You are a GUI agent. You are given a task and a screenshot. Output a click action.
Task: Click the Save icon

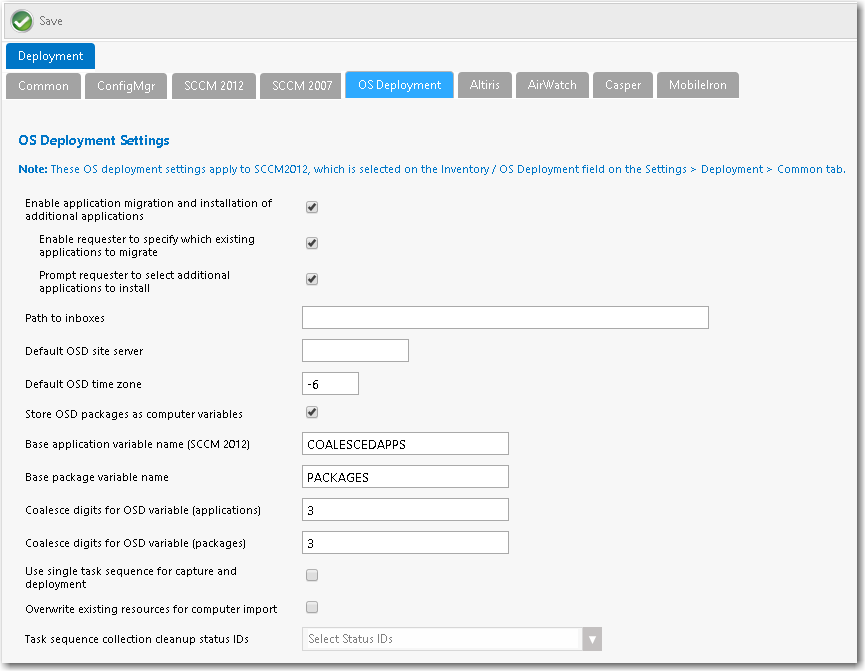click(21, 20)
